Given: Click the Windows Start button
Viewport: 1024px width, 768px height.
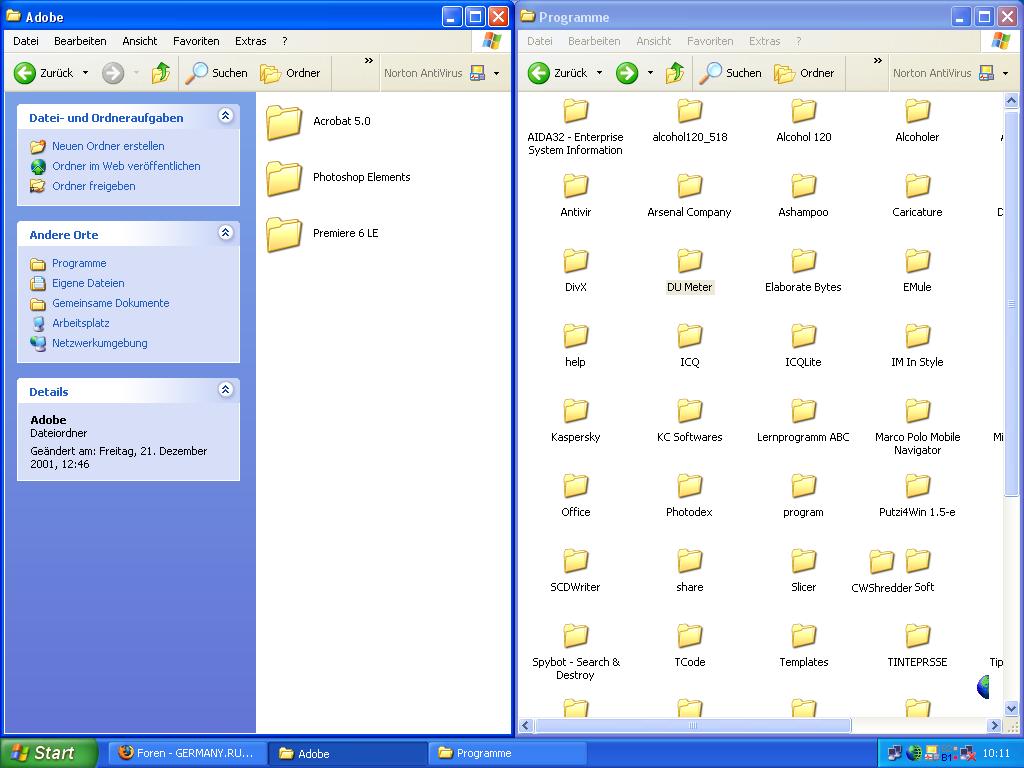Looking at the screenshot, I should pos(47,753).
